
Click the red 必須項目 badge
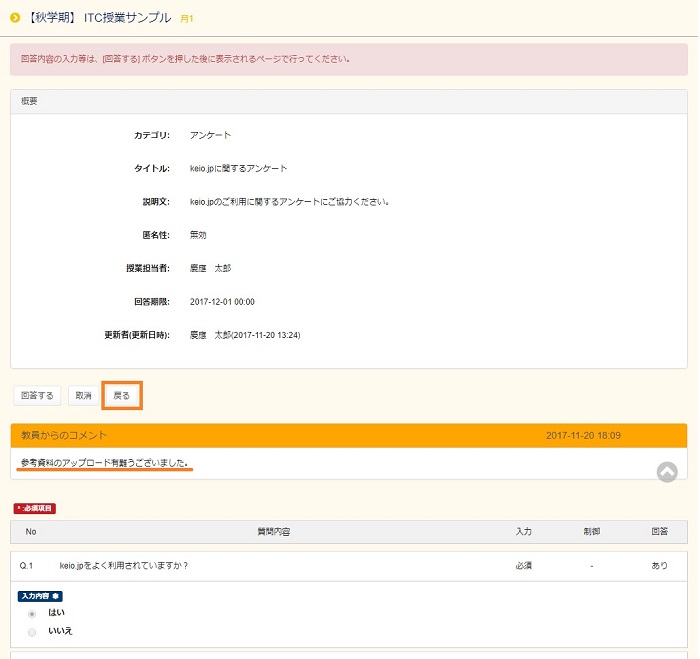tap(34, 509)
